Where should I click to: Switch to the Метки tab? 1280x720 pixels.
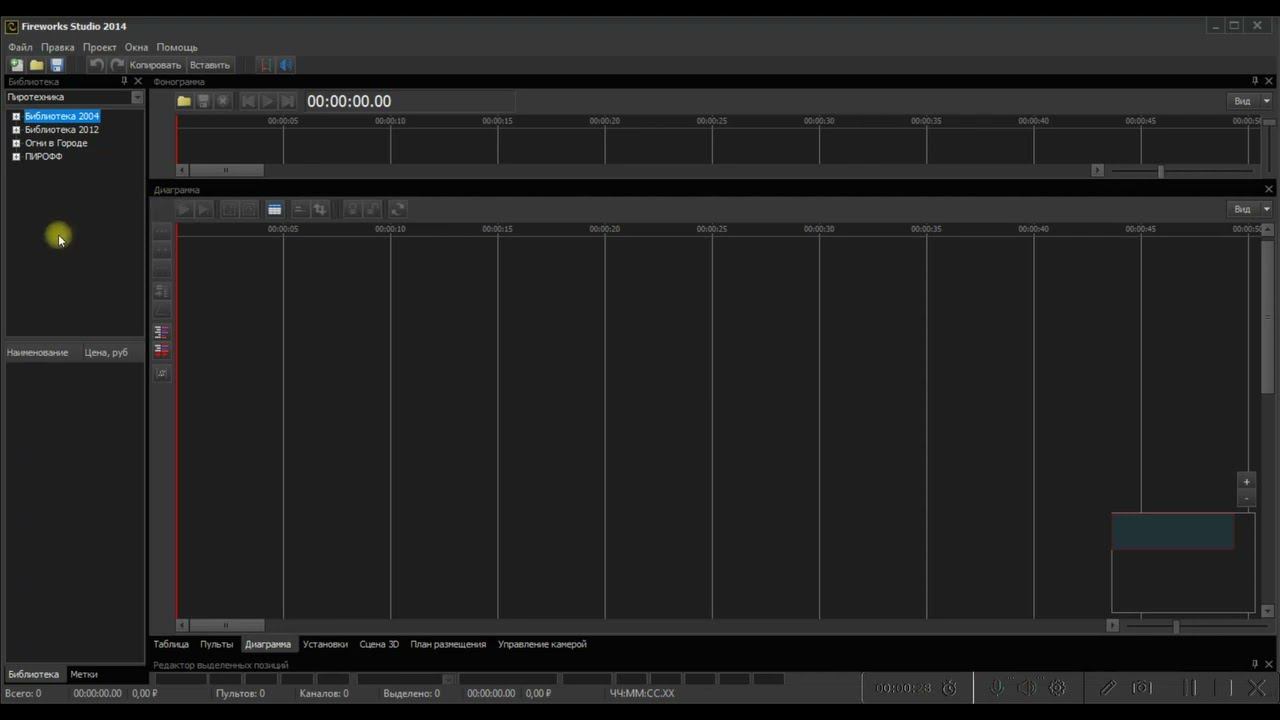tap(84, 674)
